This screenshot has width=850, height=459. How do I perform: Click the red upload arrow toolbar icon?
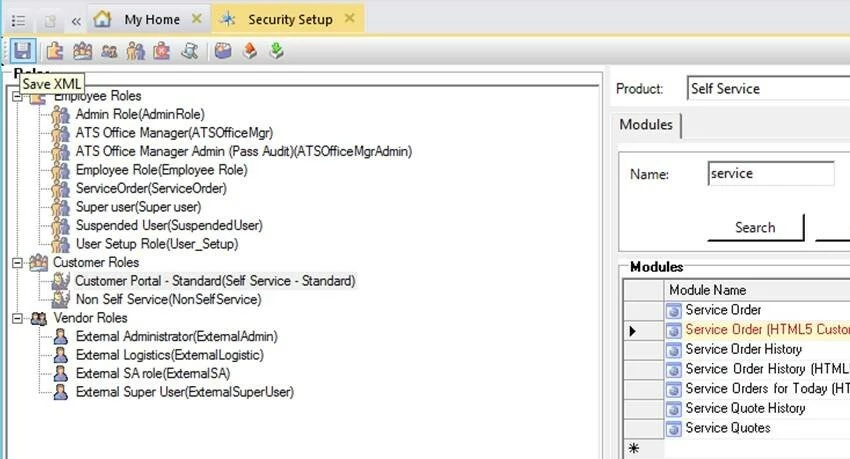pos(250,50)
